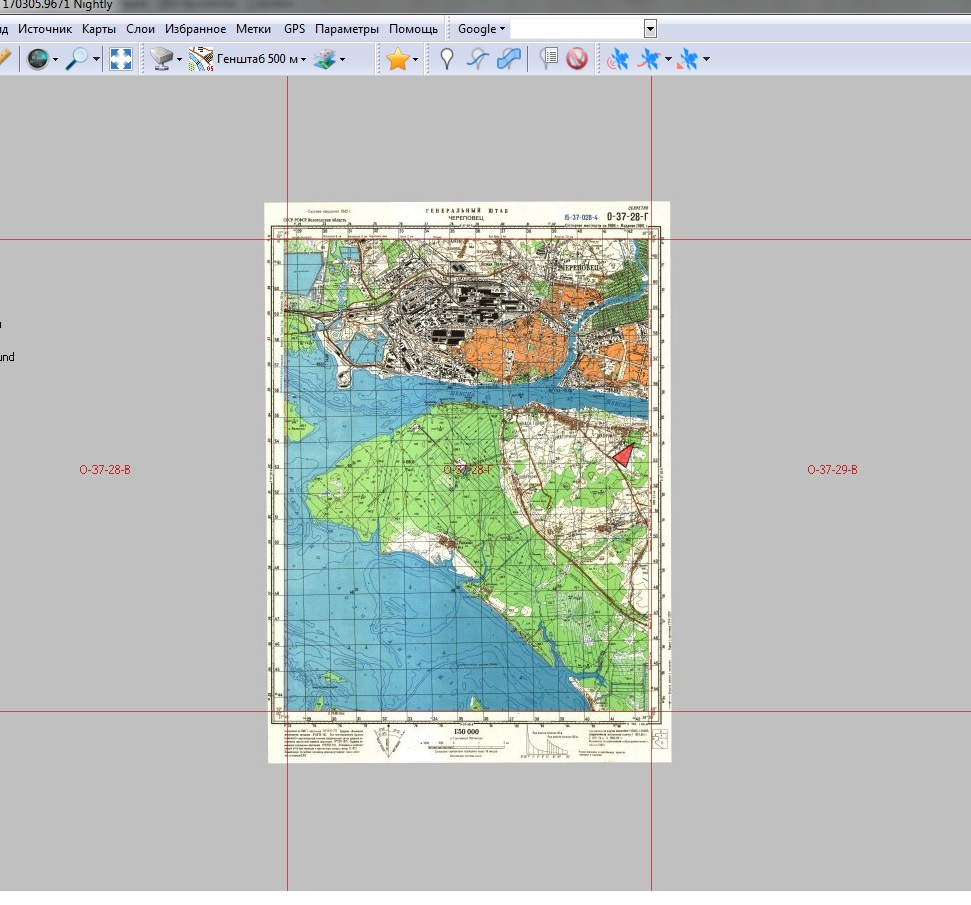This screenshot has height=905, width=971.
Task: Toggle hide all placemarks red icon
Action: tap(577, 60)
